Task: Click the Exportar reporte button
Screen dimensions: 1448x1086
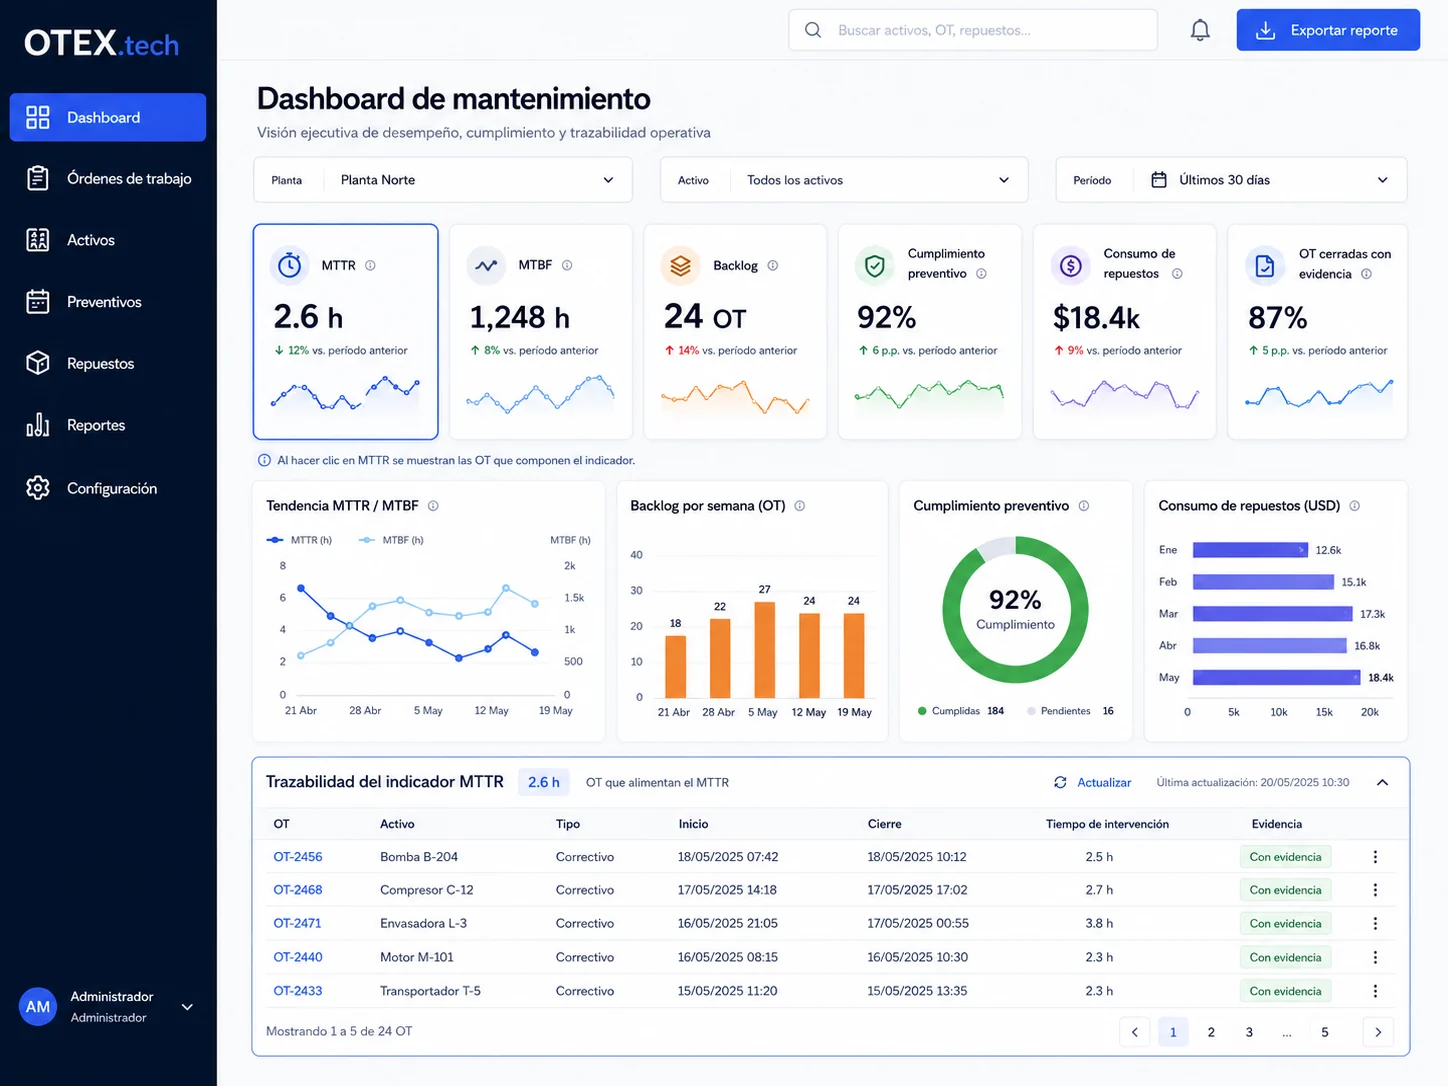Action: point(1328,30)
